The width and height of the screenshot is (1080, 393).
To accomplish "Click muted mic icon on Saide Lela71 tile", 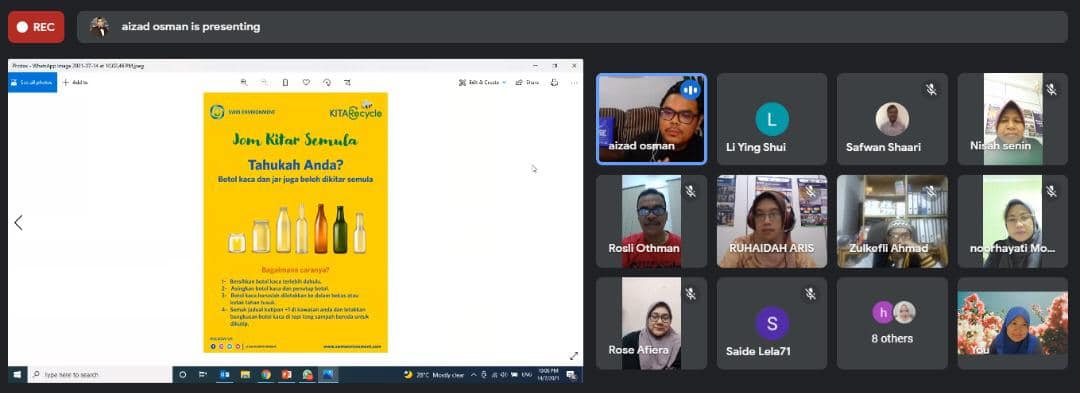I will coord(811,294).
